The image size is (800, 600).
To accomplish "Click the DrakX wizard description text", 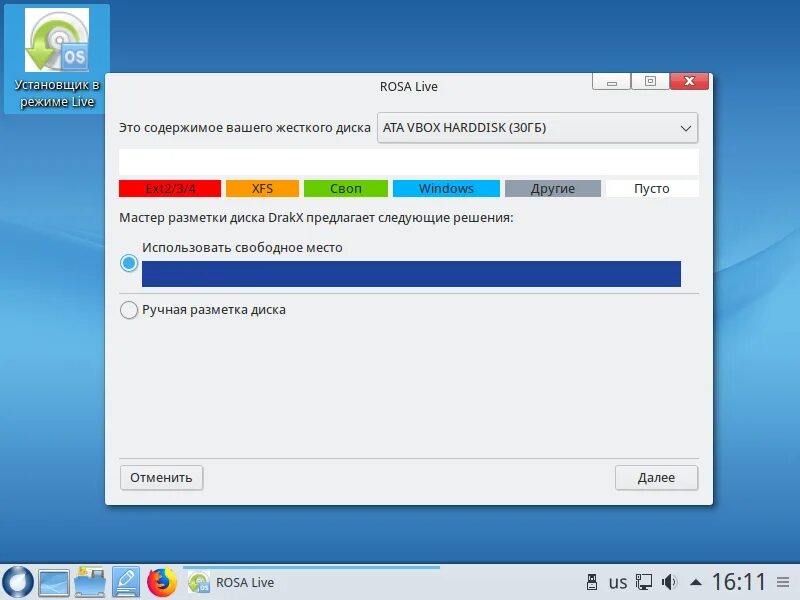I will (316, 218).
